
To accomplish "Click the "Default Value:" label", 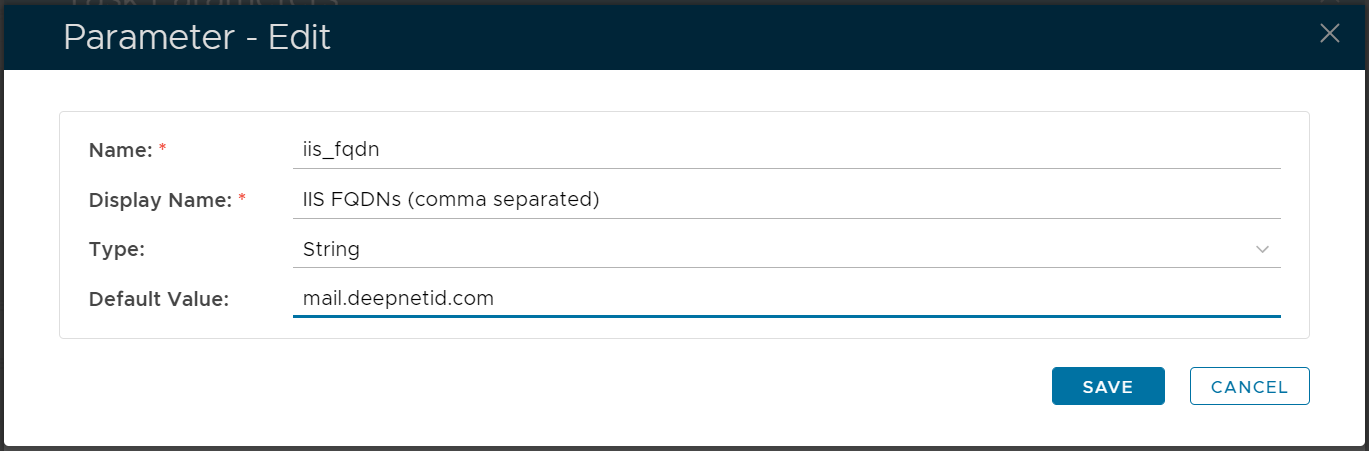I will (x=159, y=298).
